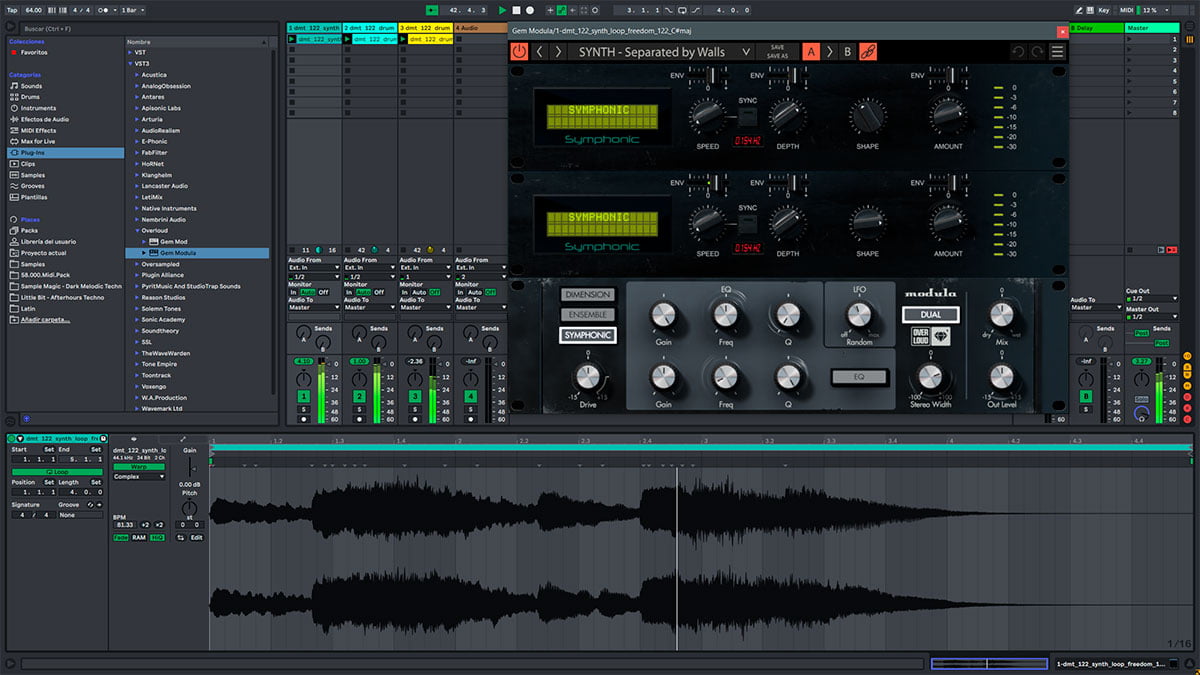The height and width of the screenshot is (675, 1200).
Task: Open the Sounds browser category
Action: point(31,86)
